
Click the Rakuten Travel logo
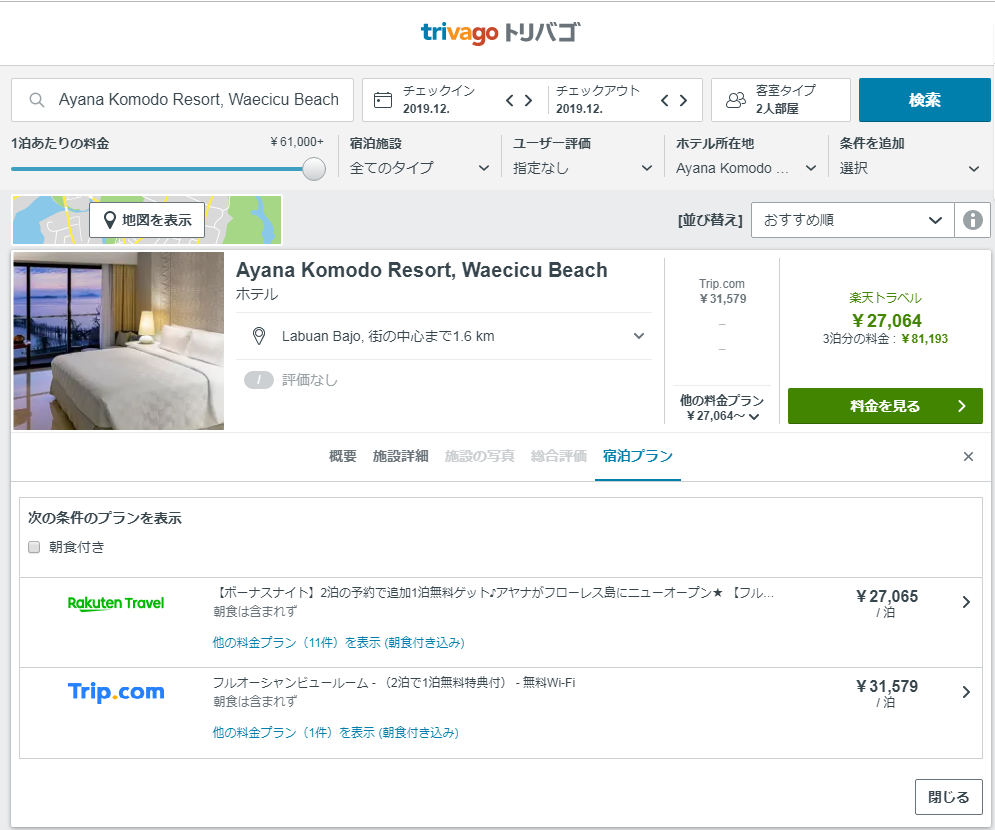coord(115,603)
